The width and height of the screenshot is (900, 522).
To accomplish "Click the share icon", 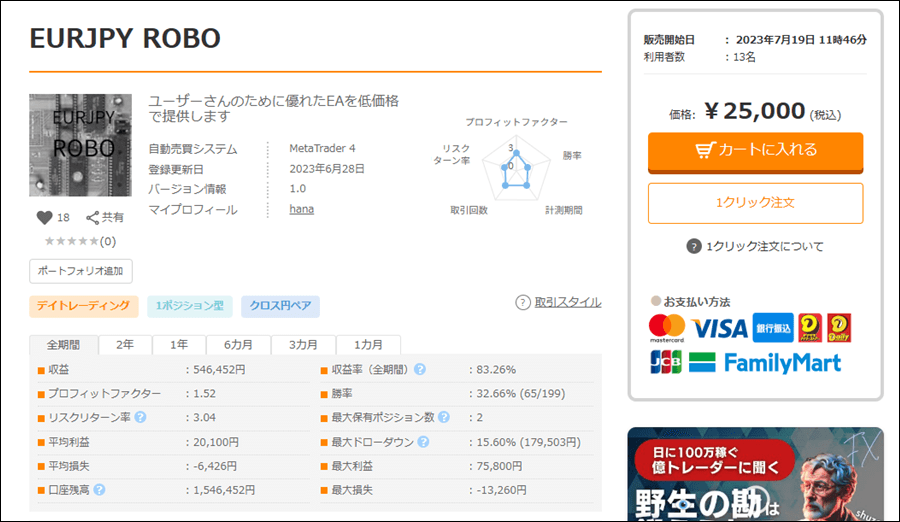I will click(x=93, y=217).
